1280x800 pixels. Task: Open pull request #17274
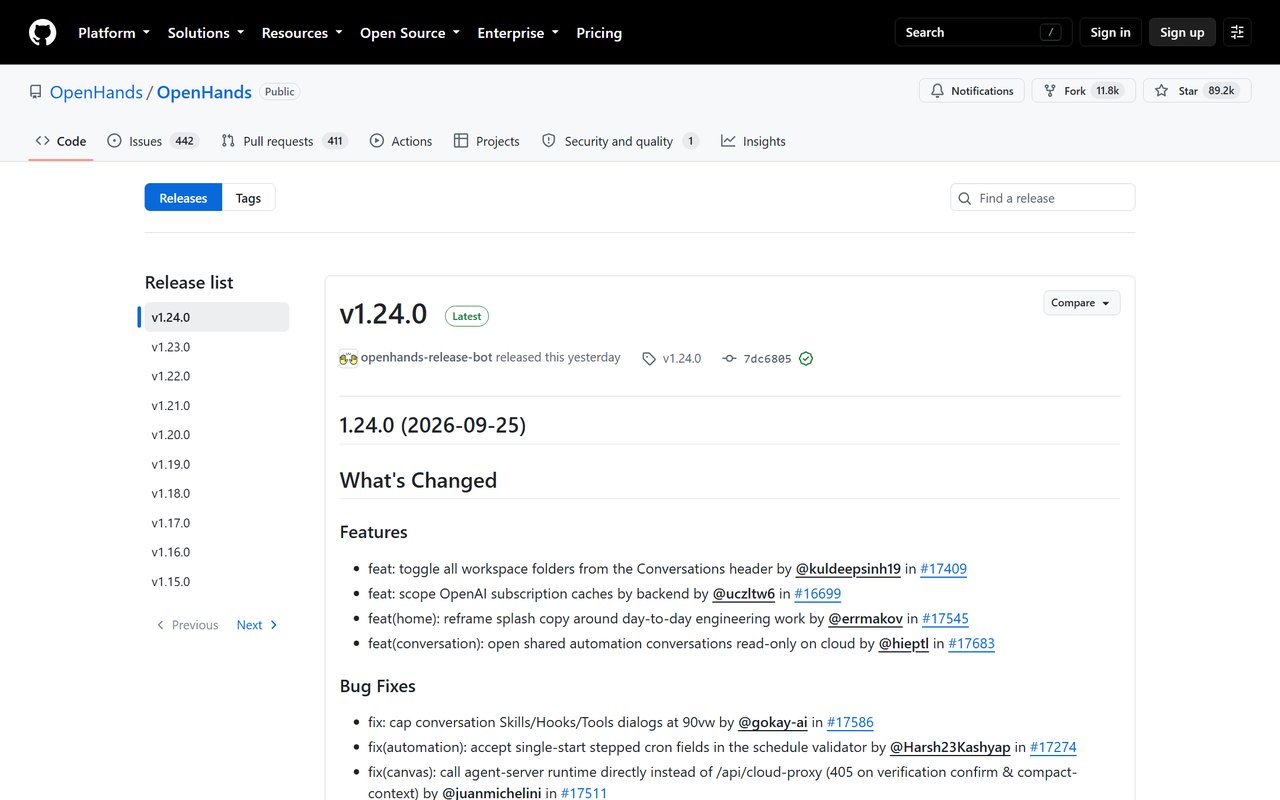click(x=1053, y=747)
